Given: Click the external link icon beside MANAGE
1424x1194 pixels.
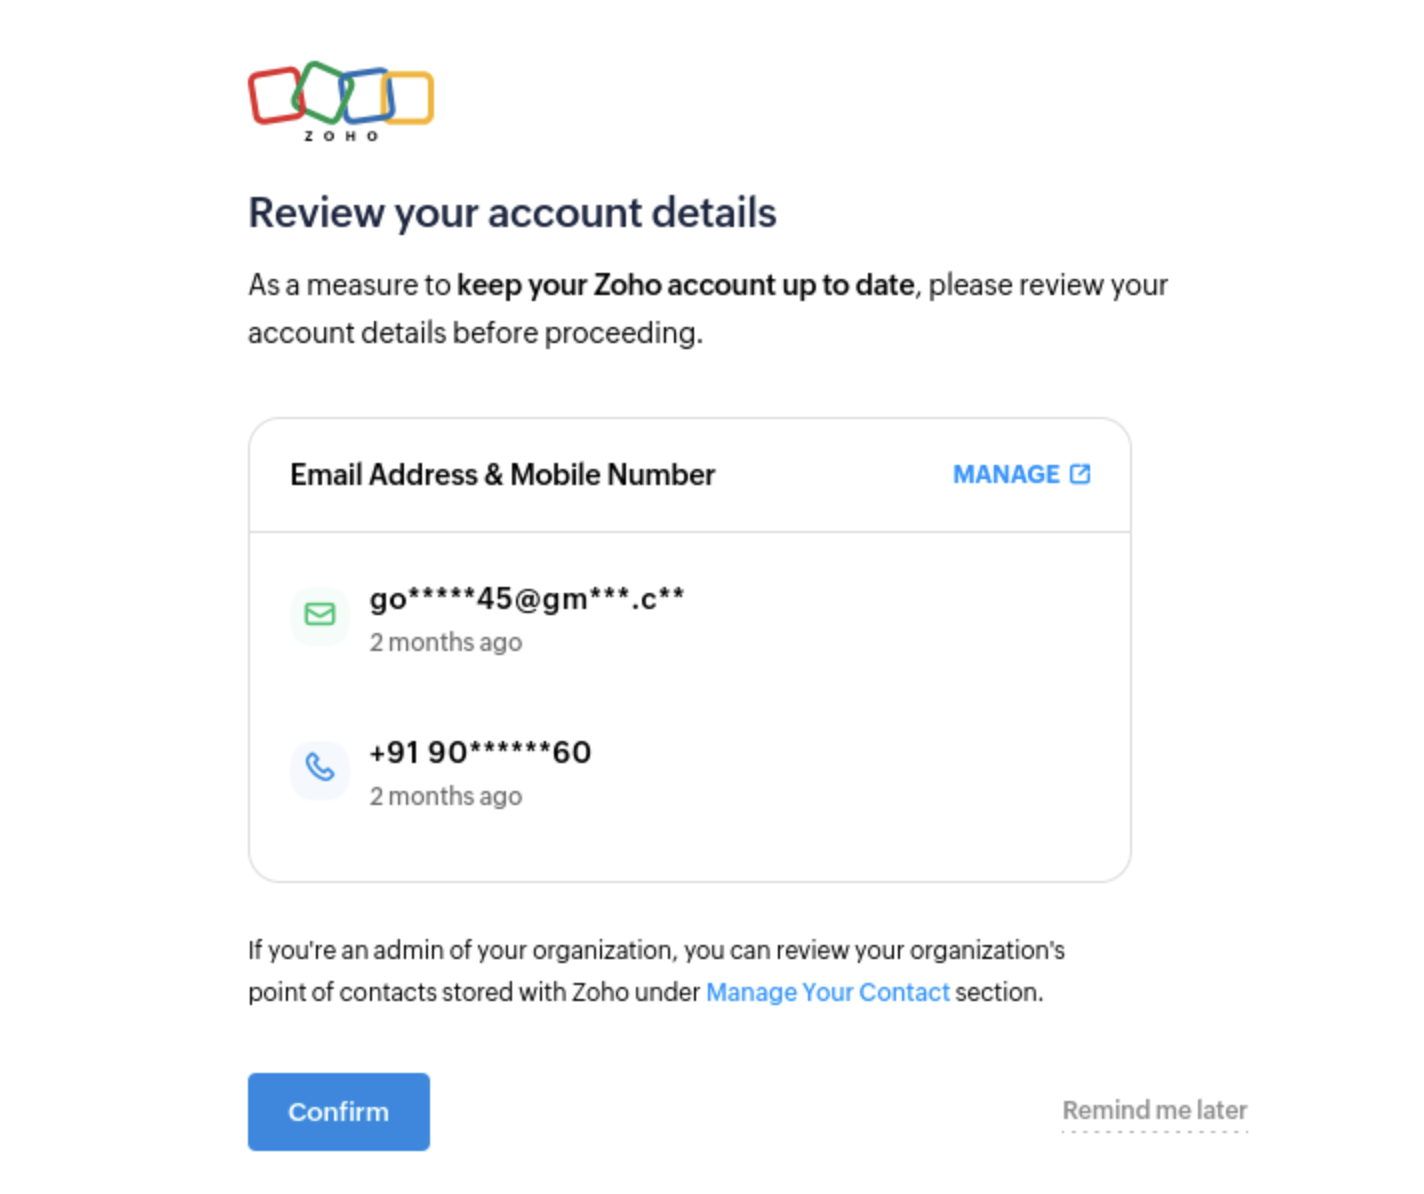Looking at the screenshot, I should (x=1080, y=474).
